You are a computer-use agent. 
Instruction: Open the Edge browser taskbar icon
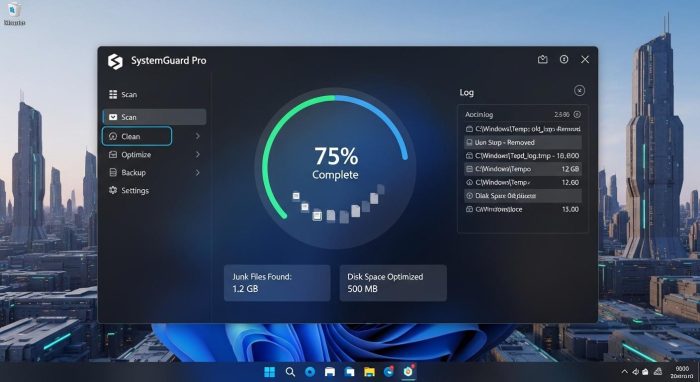coord(389,371)
